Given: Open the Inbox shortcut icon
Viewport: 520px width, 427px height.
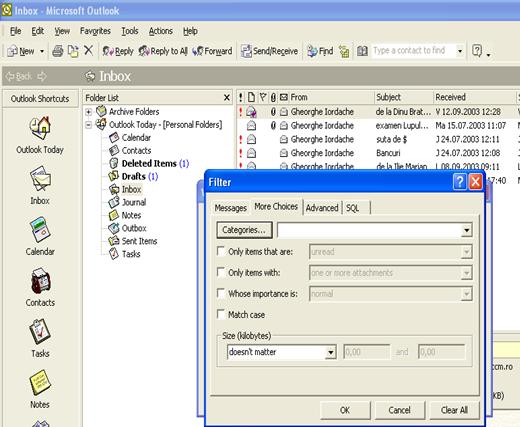Looking at the screenshot, I should coord(40,178).
